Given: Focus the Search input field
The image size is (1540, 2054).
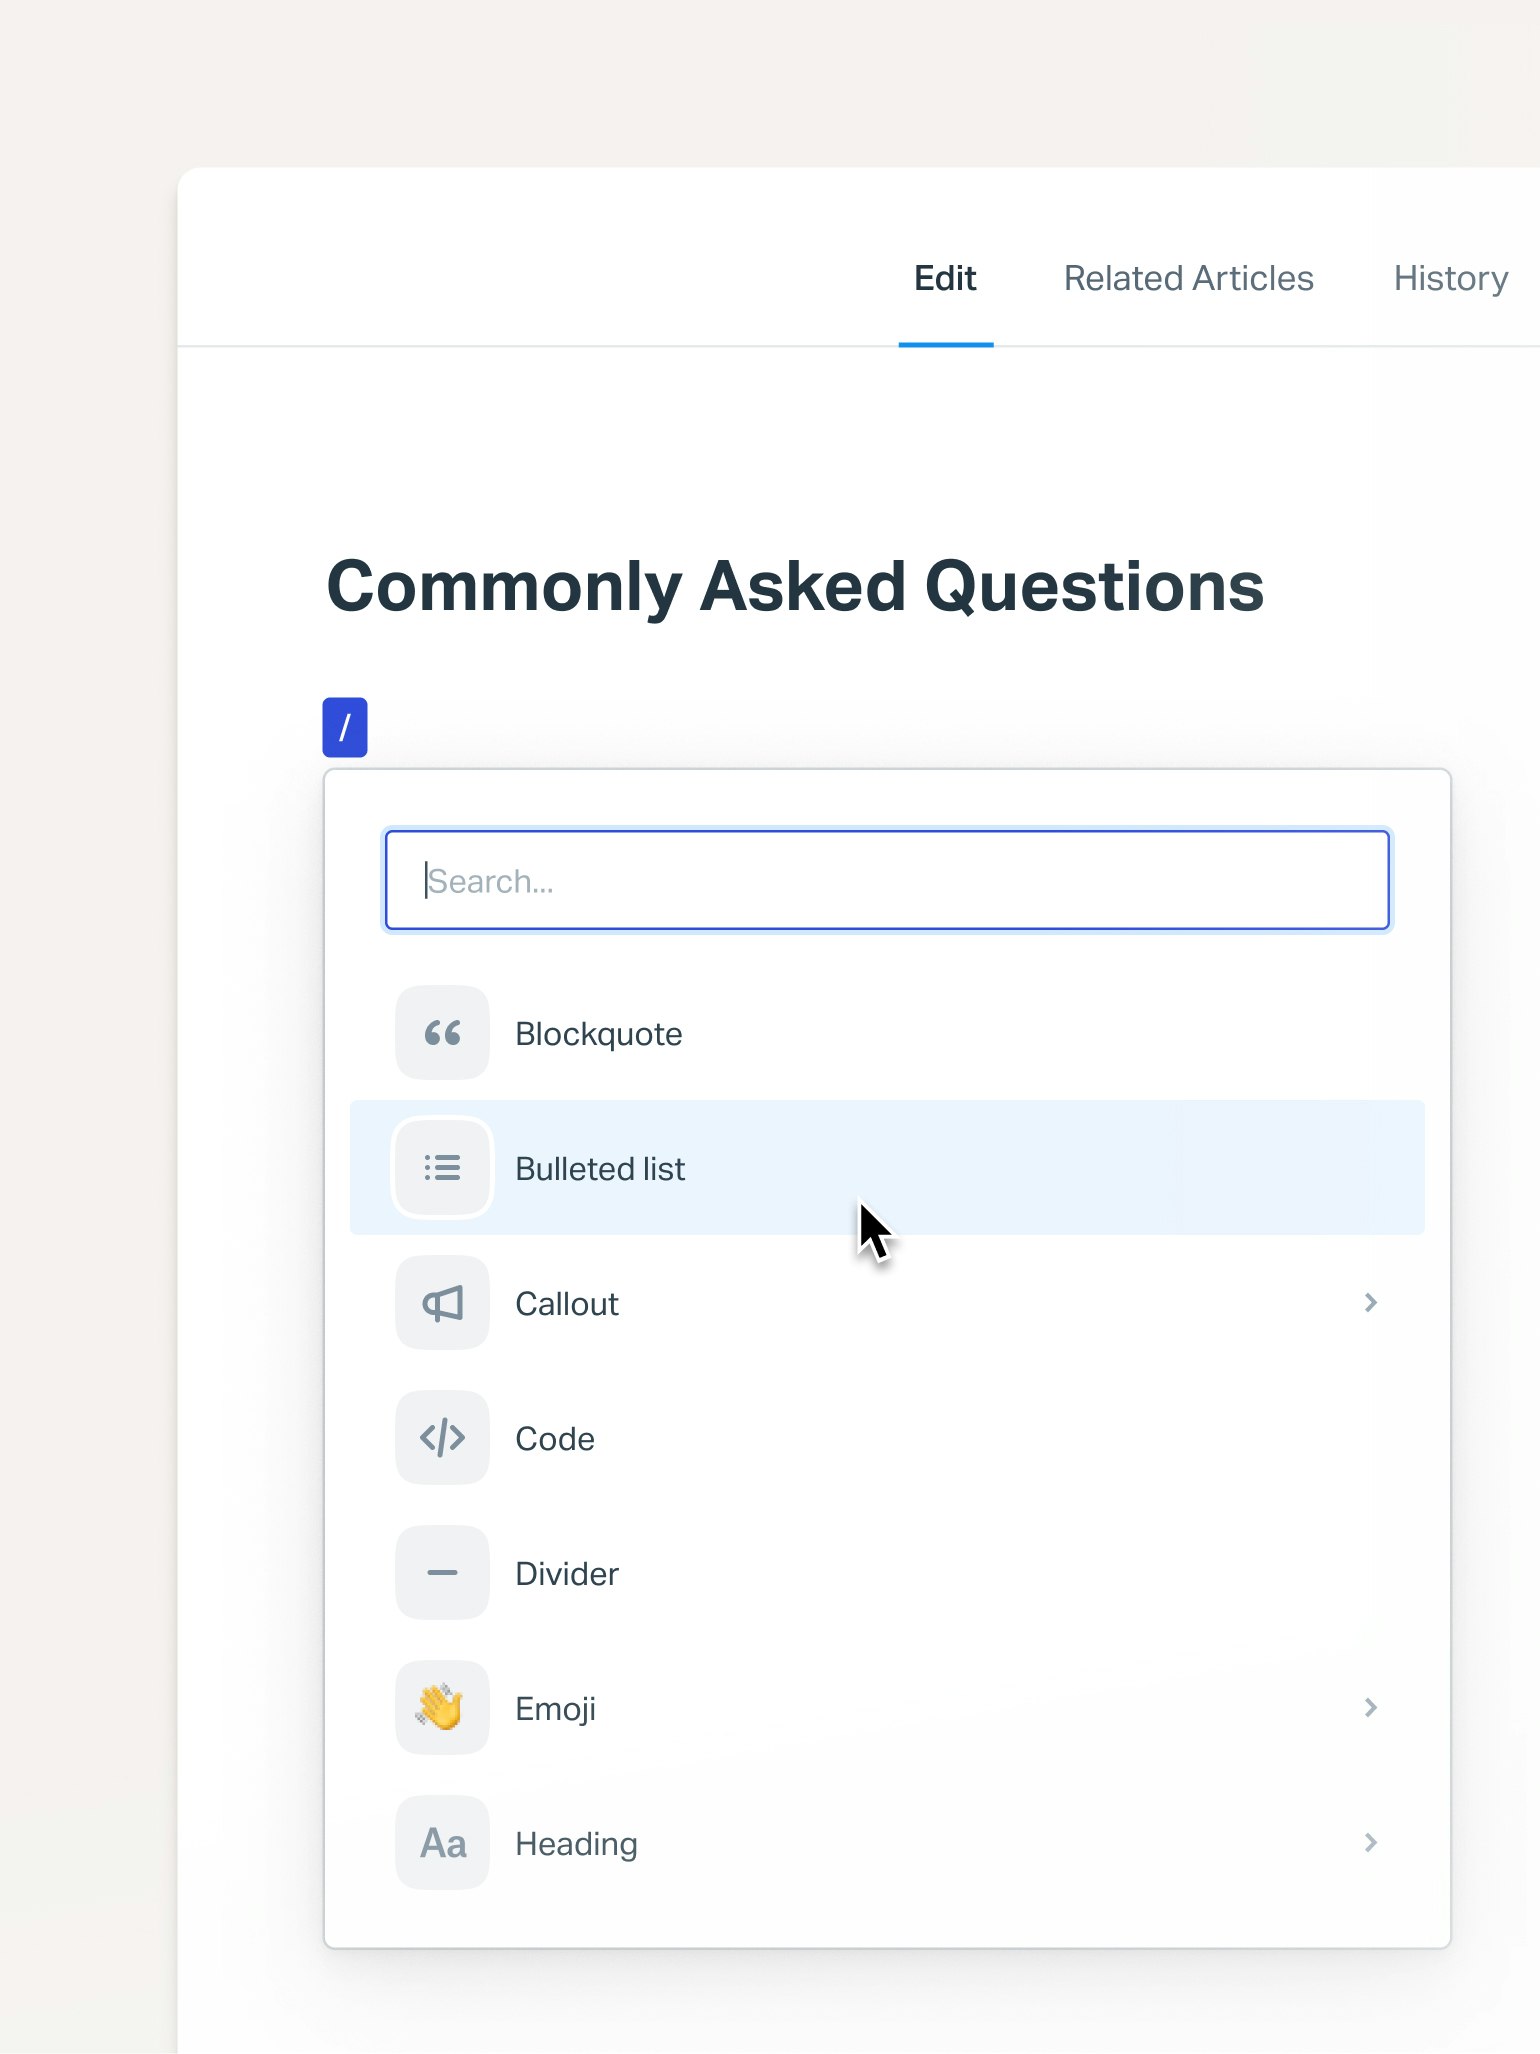Looking at the screenshot, I should pos(887,880).
